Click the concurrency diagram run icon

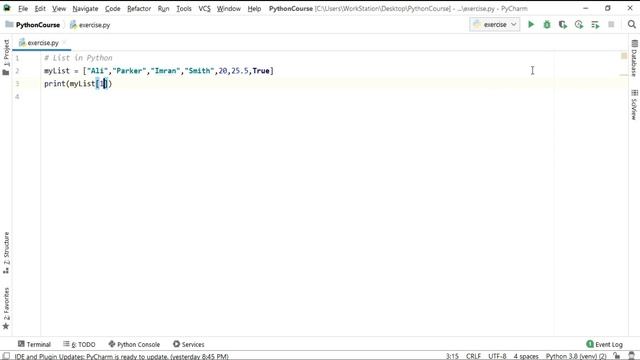pyautogui.click(x=595, y=24)
